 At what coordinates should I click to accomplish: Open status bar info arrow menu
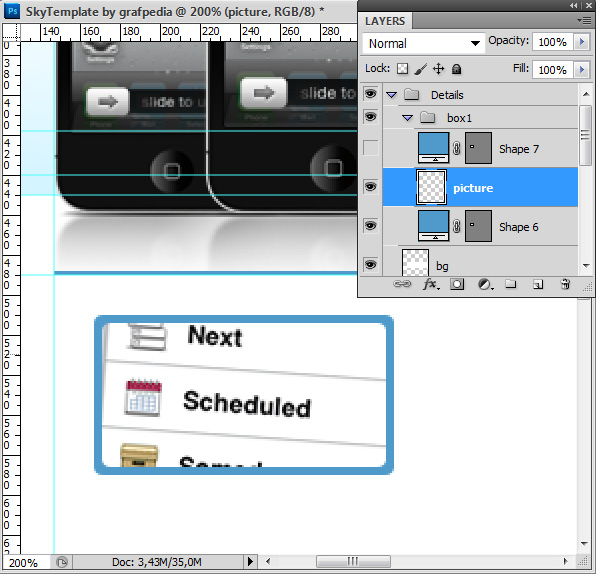[250, 561]
